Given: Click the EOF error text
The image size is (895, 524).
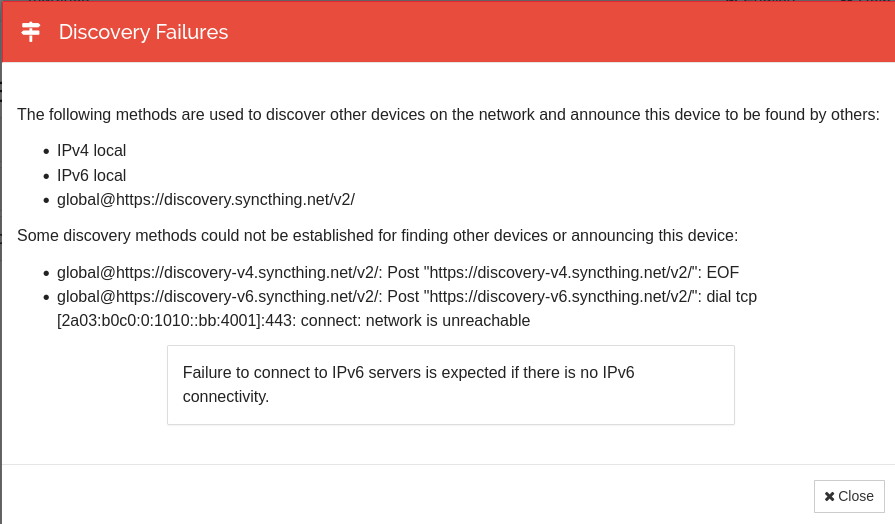Looking at the screenshot, I should (x=723, y=272).
